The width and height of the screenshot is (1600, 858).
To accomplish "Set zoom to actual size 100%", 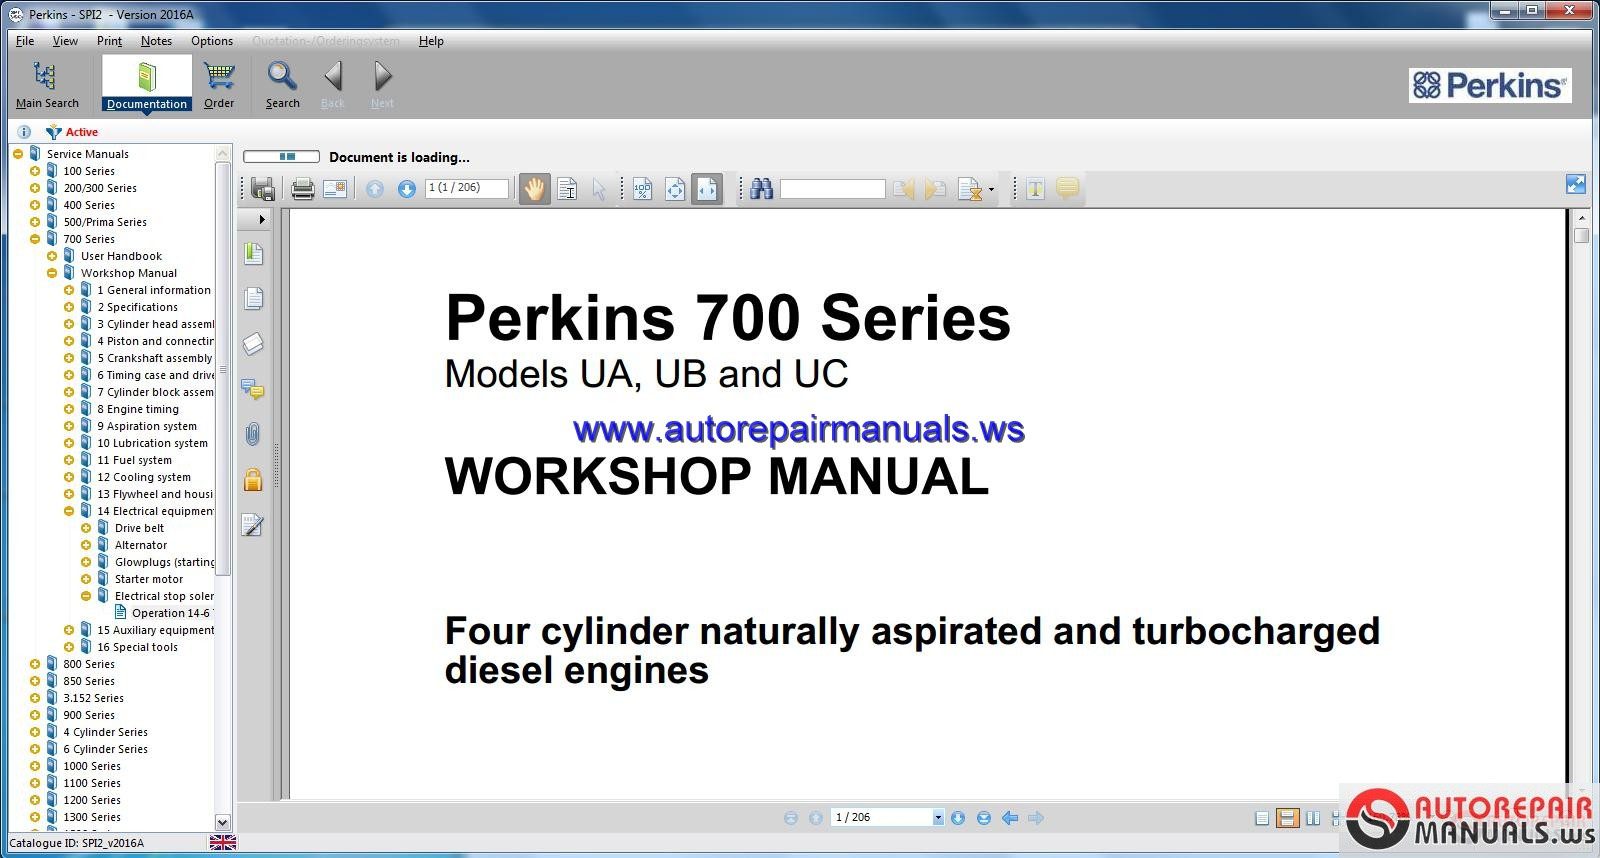I will 643,189.
